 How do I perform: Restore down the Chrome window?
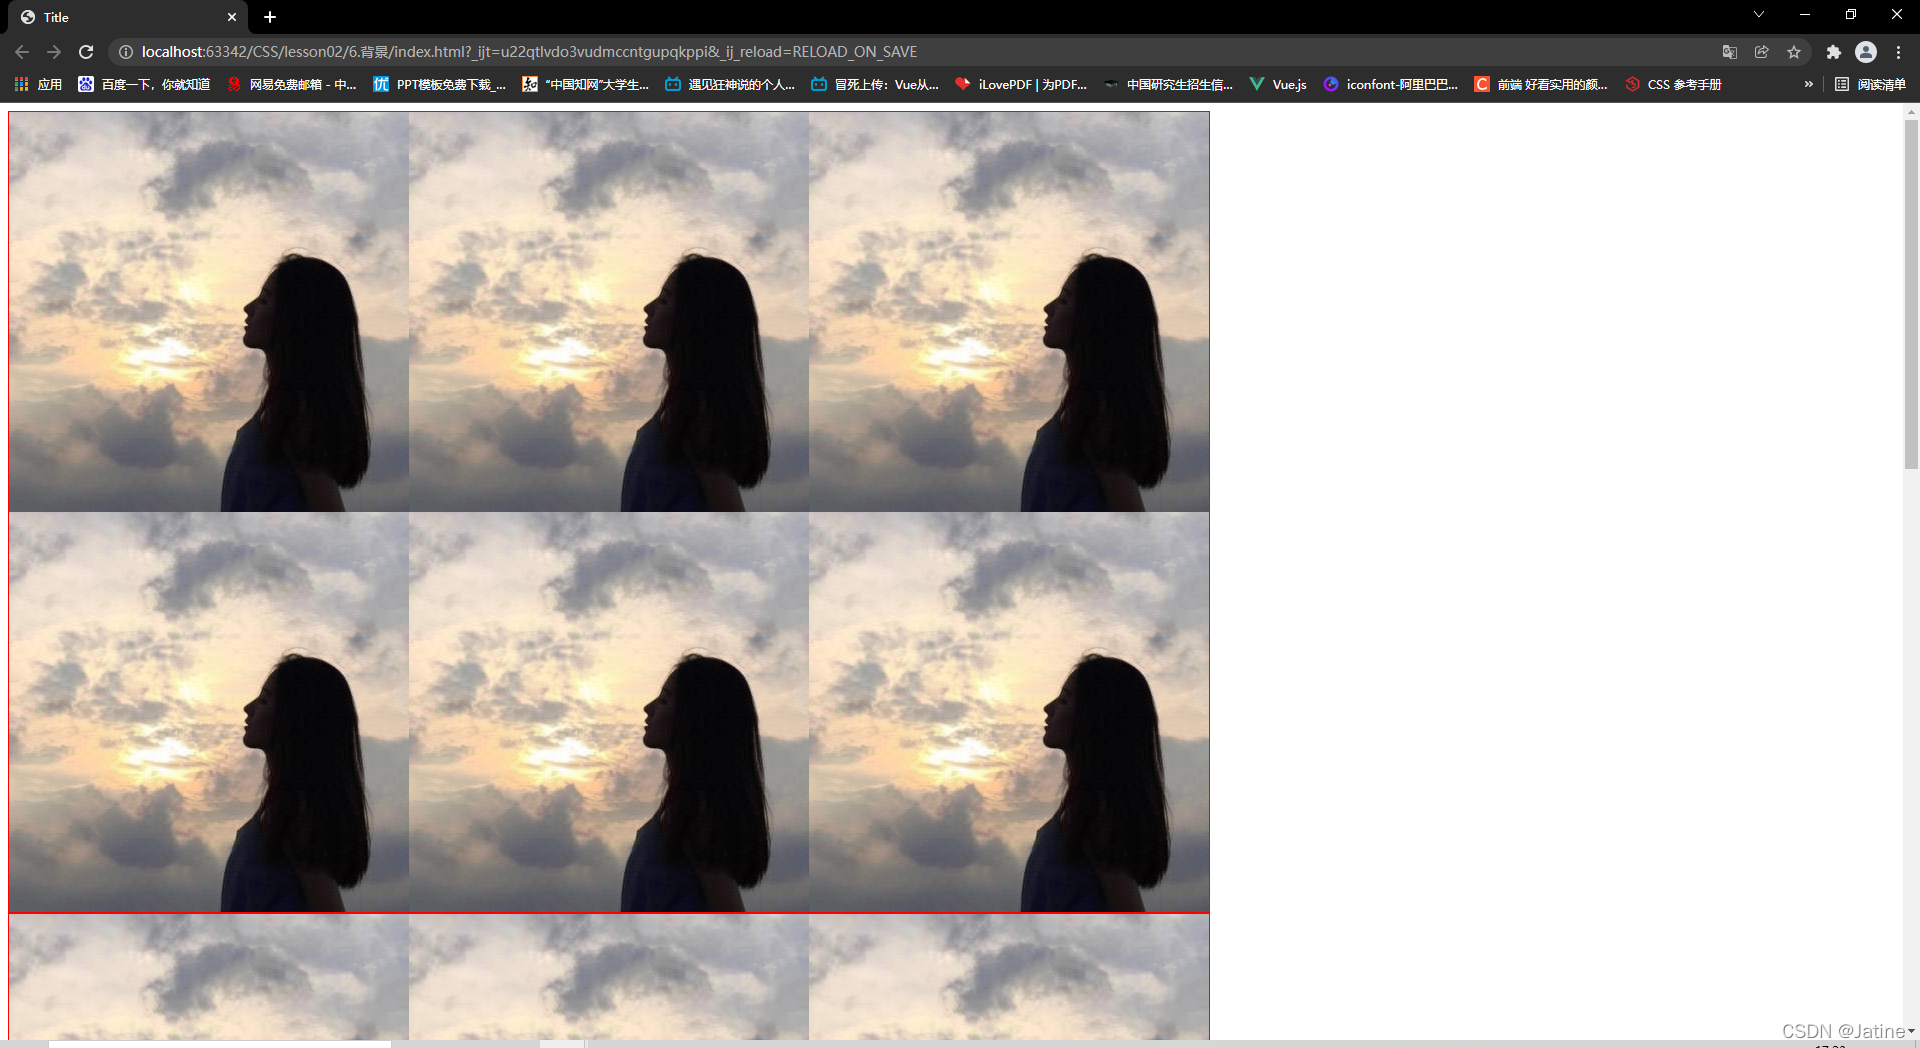coord(1851,14)
